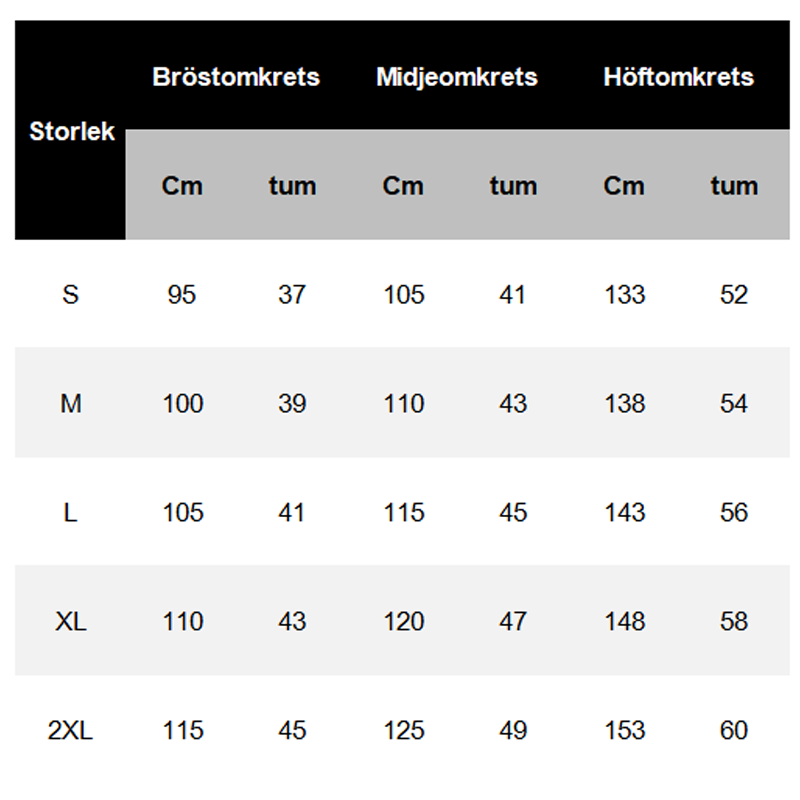Click the Cm subheader under Bröstomkrets
Image resolution: width=800 pixels, height=800 pixels.
click(182, 186)
